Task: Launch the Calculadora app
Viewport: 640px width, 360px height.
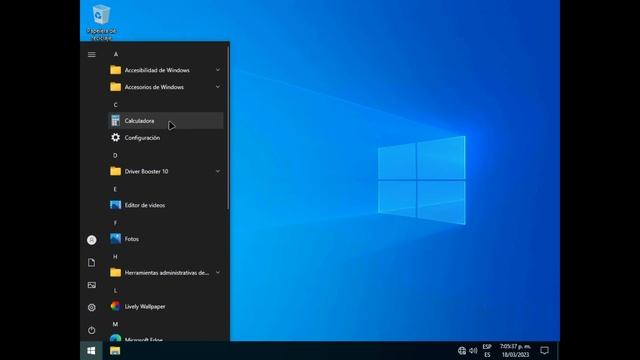Action: click(x=165, y=121)
